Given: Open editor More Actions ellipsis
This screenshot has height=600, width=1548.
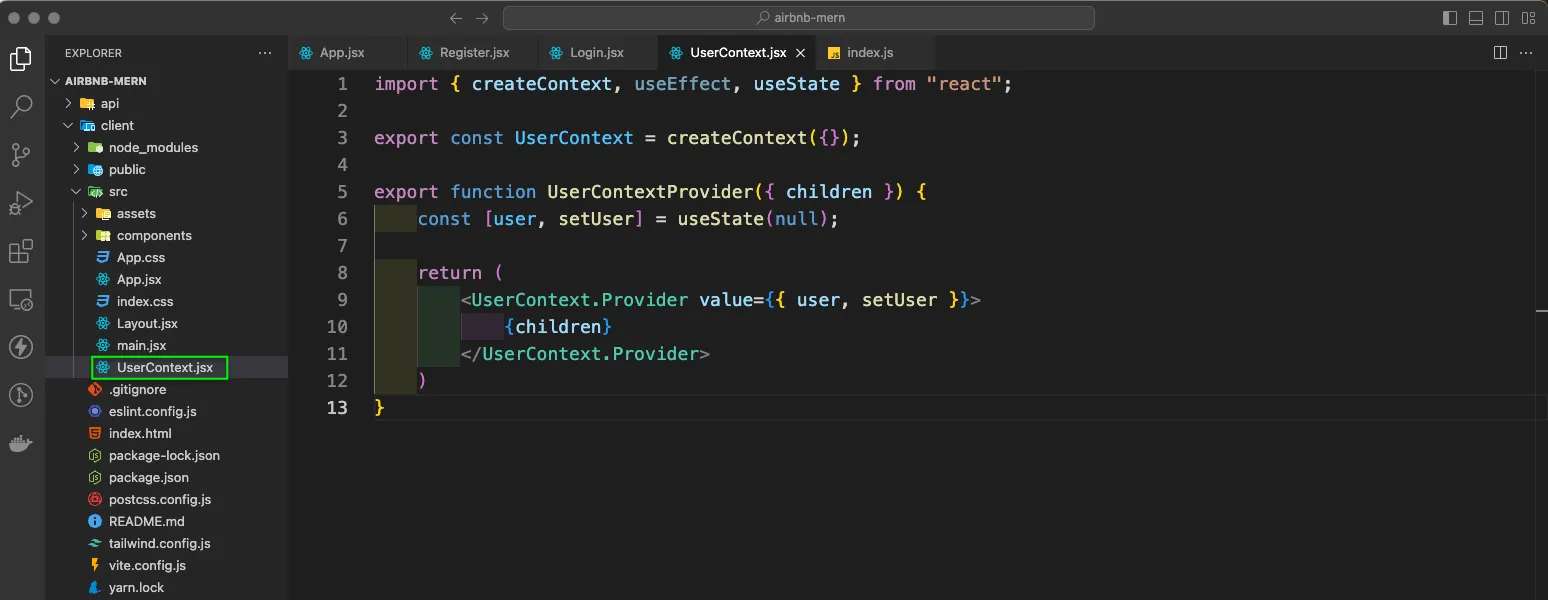Looking at the screenshot, I should [1528, 52].
